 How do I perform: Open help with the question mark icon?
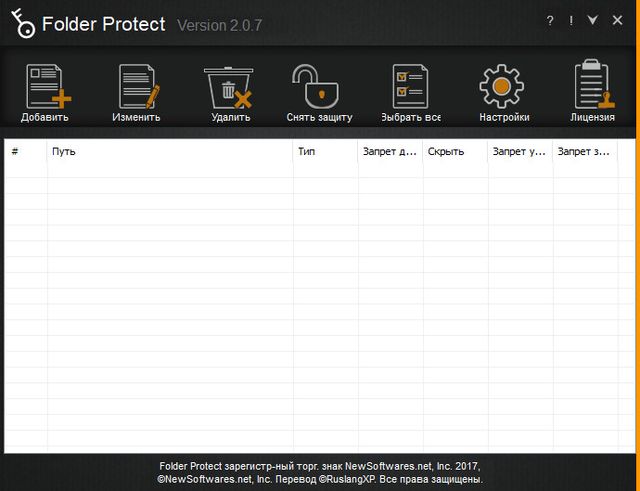pyautogui.click(x=550, y=21)
